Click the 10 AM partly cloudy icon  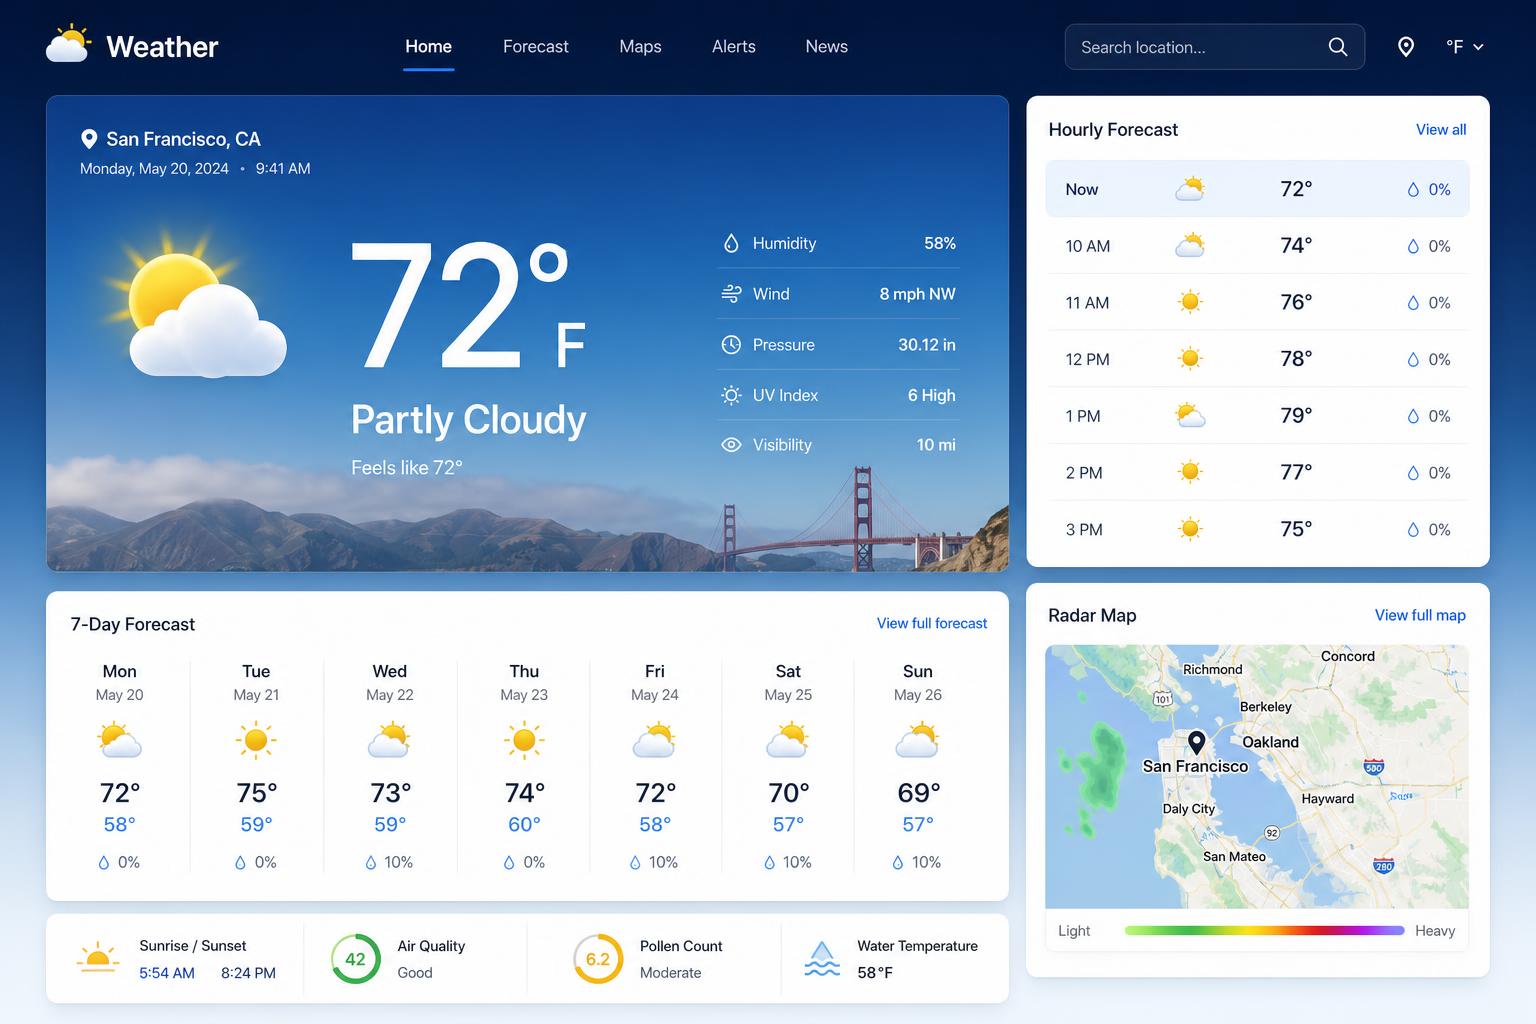pyautogui.click(x=1189, y=245)
